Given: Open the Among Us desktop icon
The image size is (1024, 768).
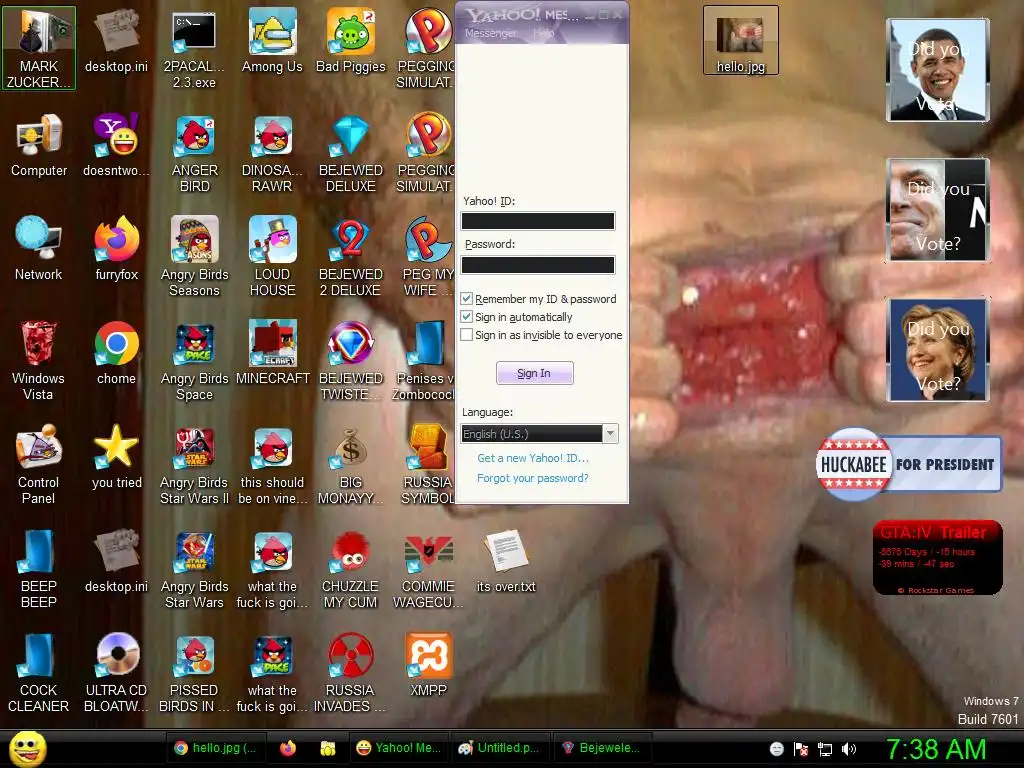Looking at the screenshot, I should point(272,41).
